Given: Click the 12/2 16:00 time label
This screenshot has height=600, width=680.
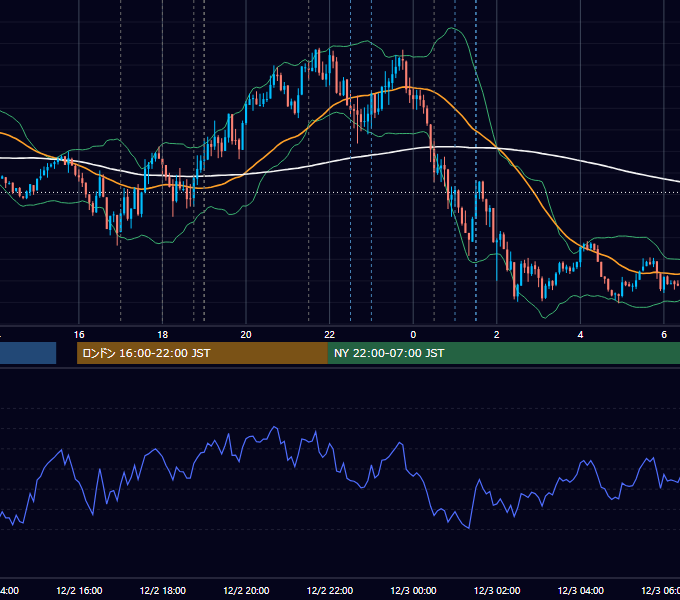Looking at the screenshot, I should coord(79,590).
